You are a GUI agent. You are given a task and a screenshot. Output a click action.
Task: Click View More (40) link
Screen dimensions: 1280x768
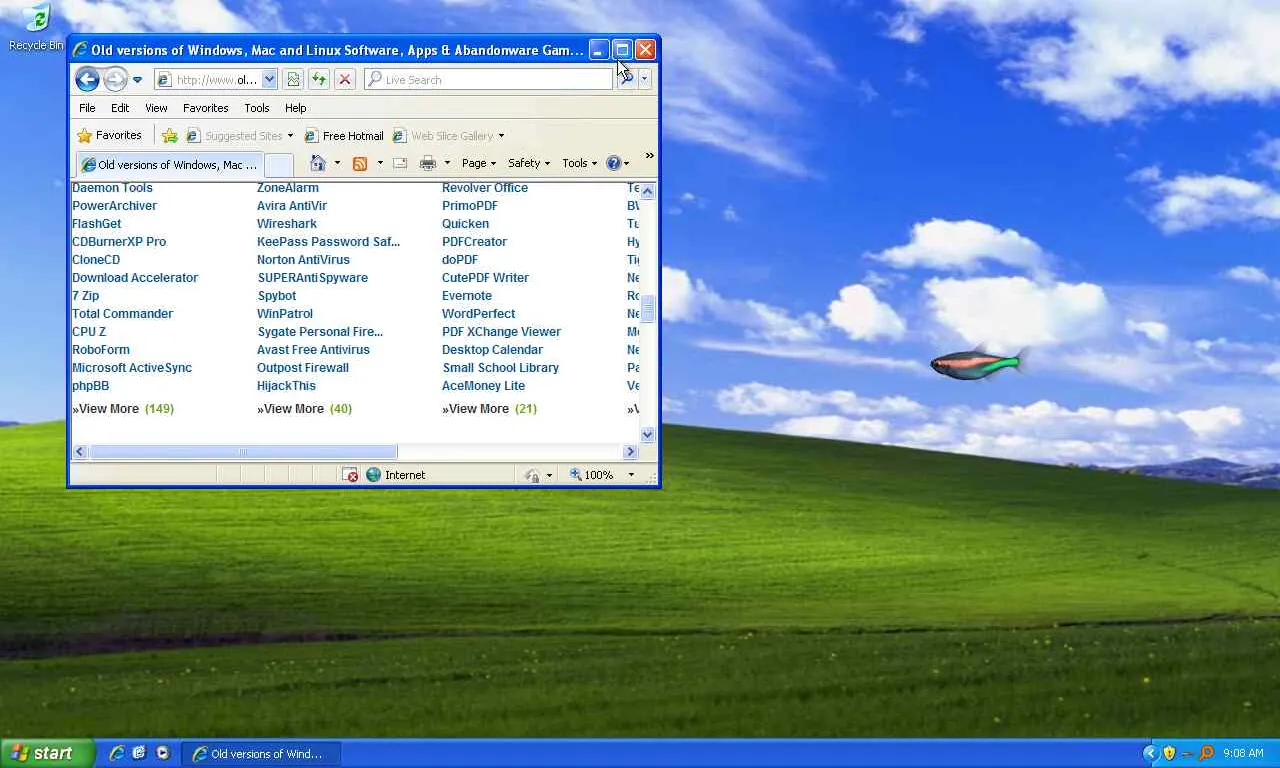pyautogui.click(x=304, y=409)
